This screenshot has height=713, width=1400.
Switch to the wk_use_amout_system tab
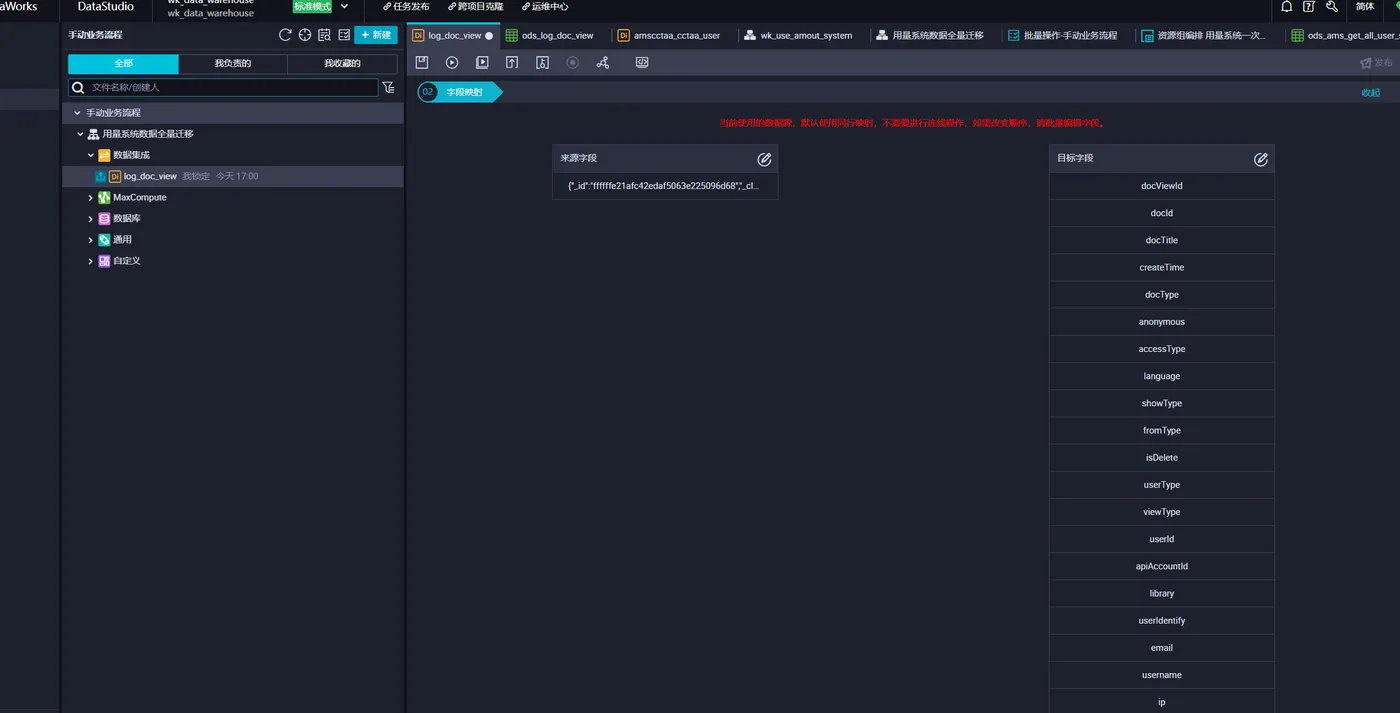[798, 35]
